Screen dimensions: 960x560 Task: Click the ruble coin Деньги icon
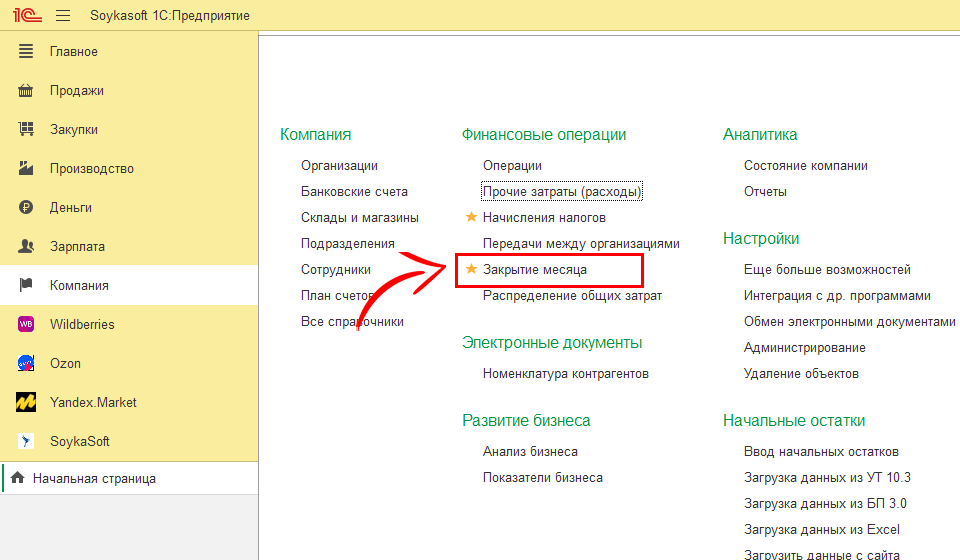[27, 208]
